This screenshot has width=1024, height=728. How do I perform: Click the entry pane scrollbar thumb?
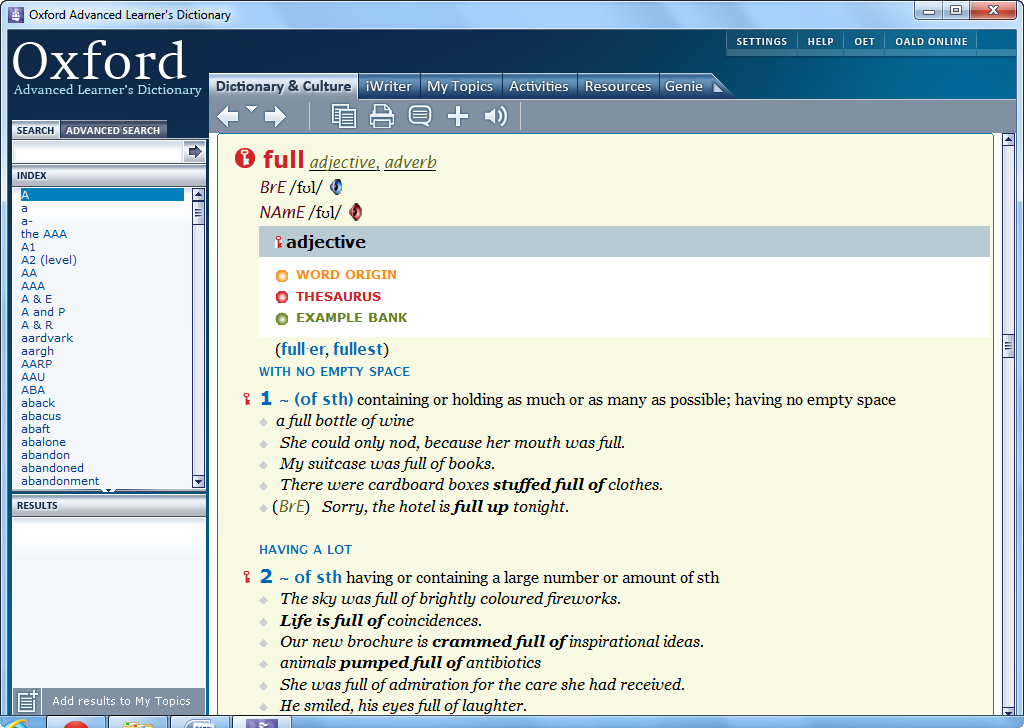(x=1008, y=346)
